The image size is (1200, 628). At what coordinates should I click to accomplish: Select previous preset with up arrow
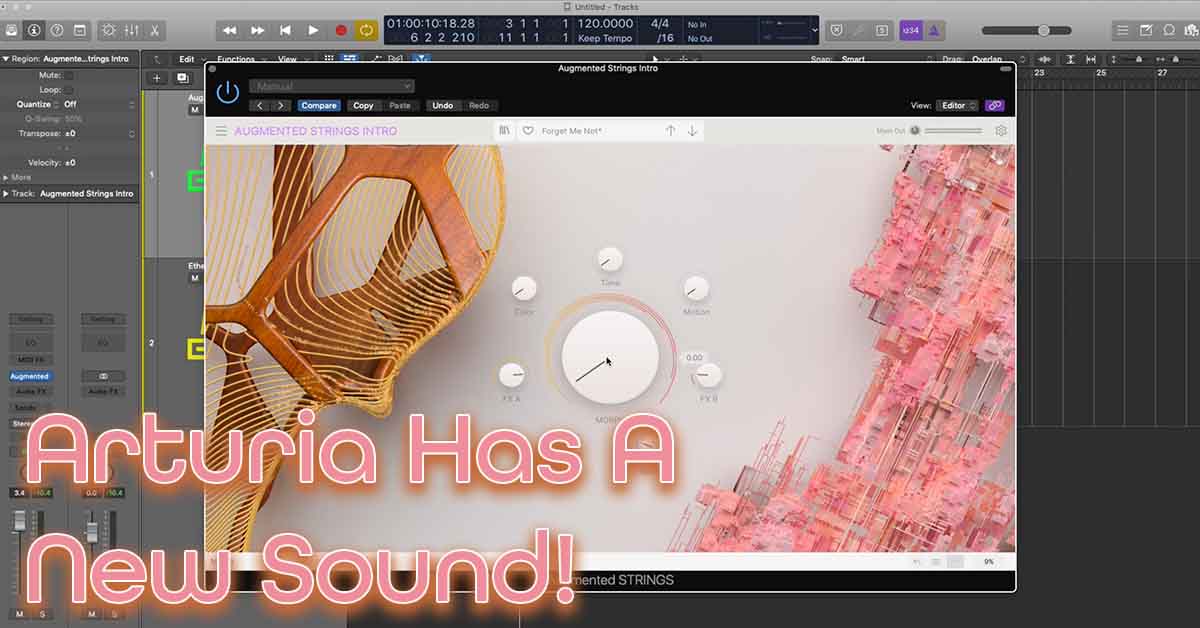[670, 131]
